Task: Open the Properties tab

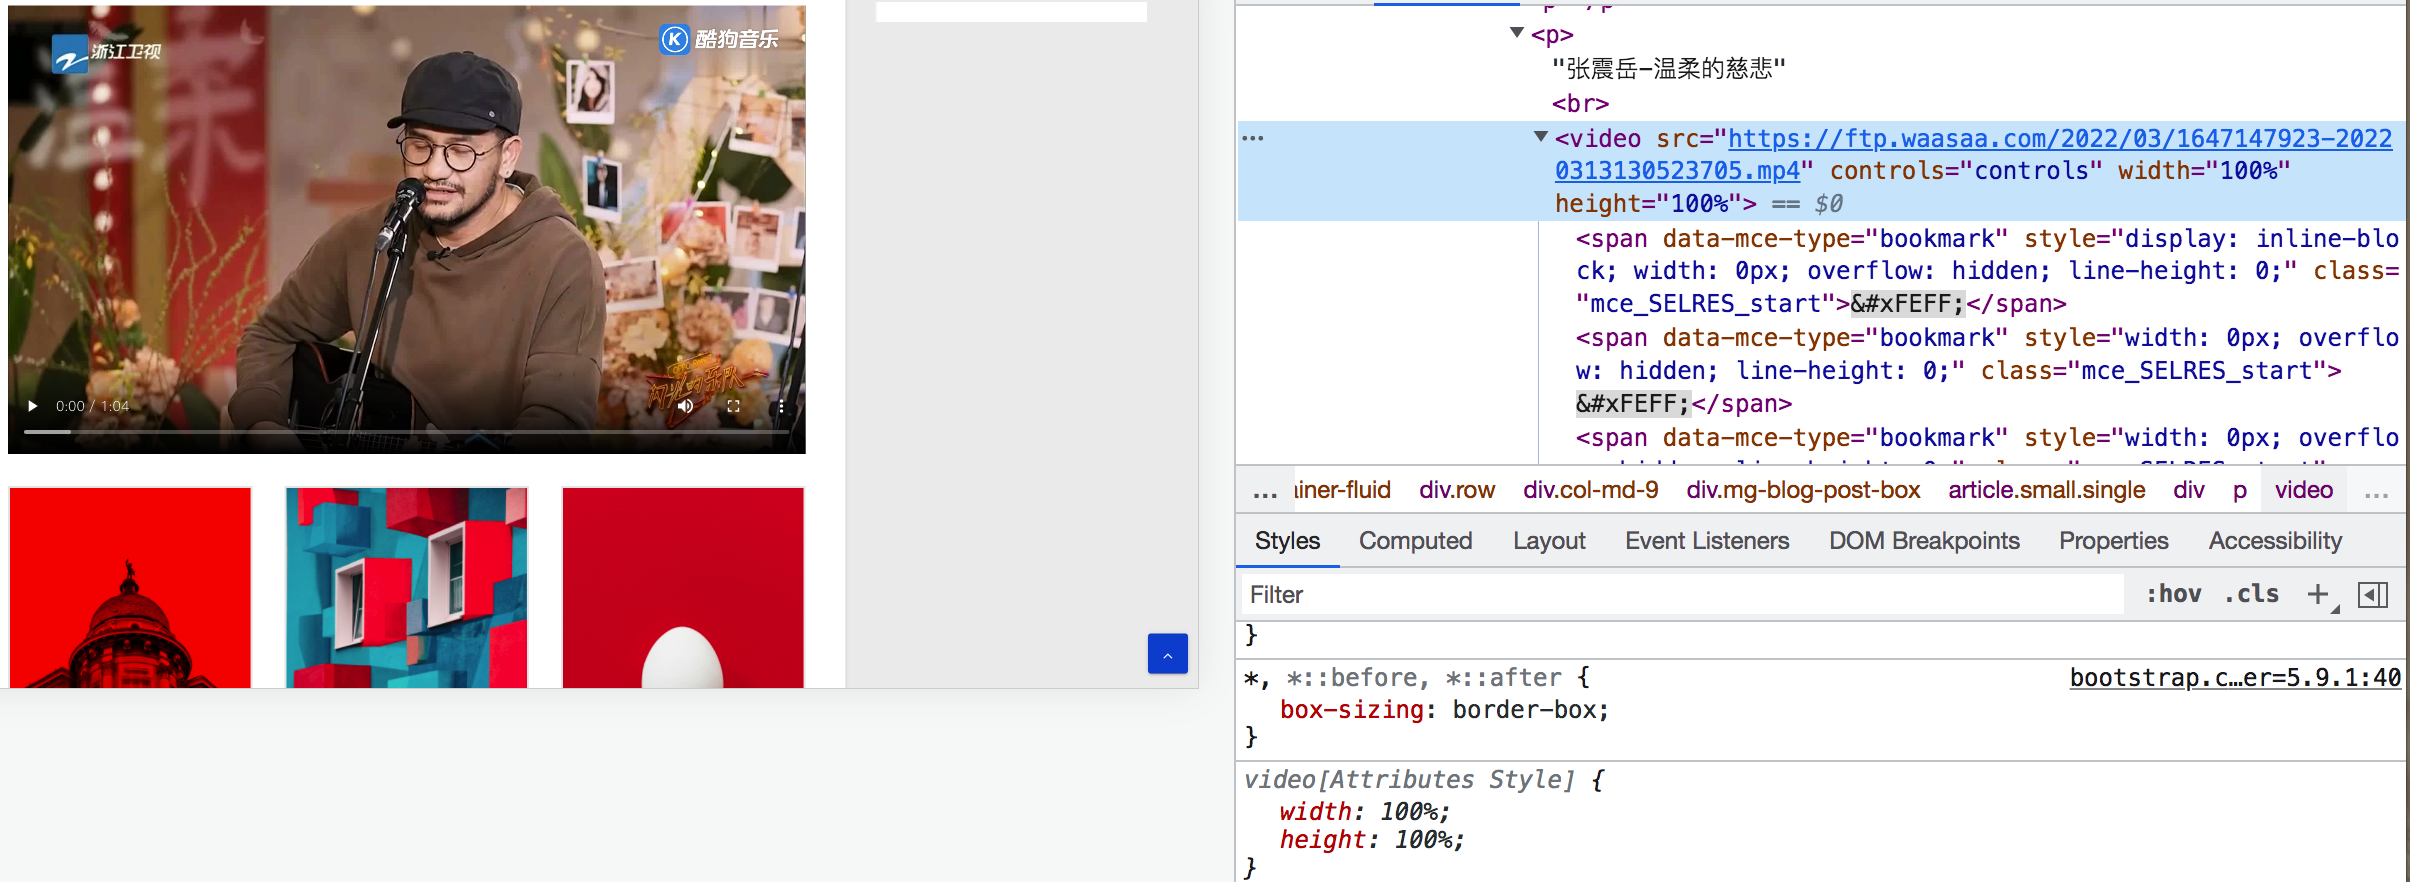Action: pos(2113,541)
